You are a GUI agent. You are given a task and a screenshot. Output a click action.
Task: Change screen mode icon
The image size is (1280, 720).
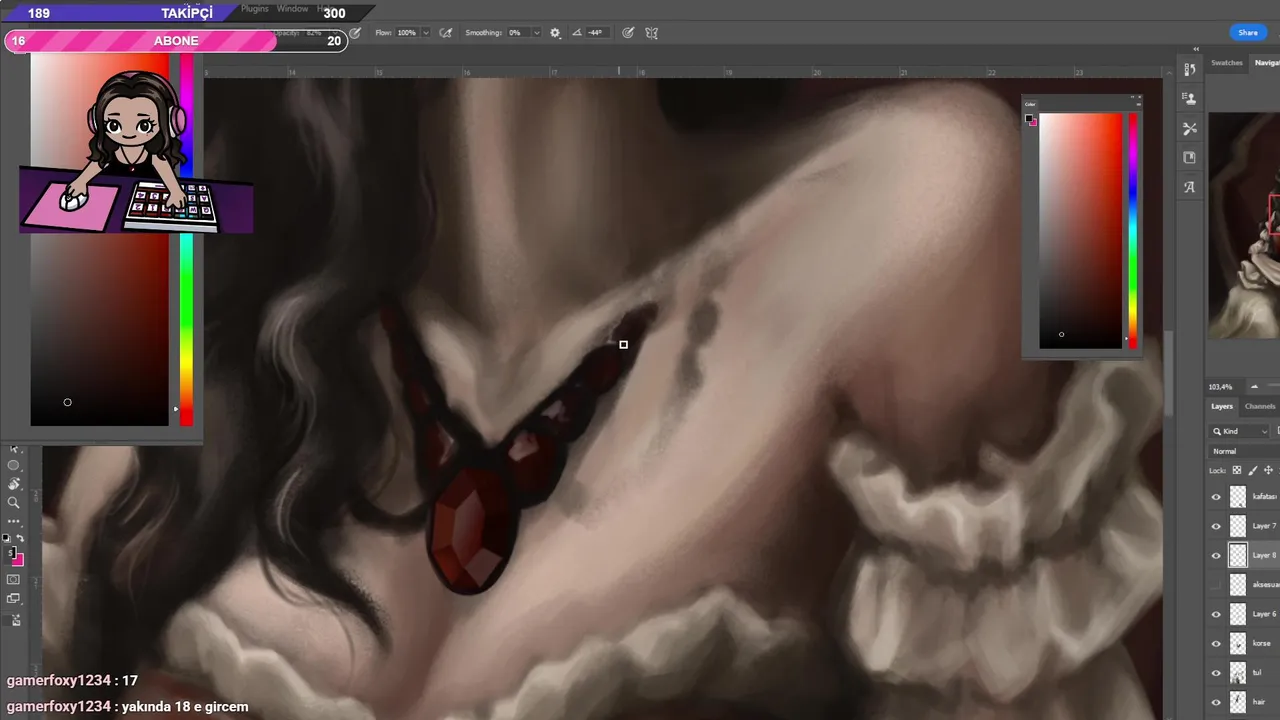point(14,599)
